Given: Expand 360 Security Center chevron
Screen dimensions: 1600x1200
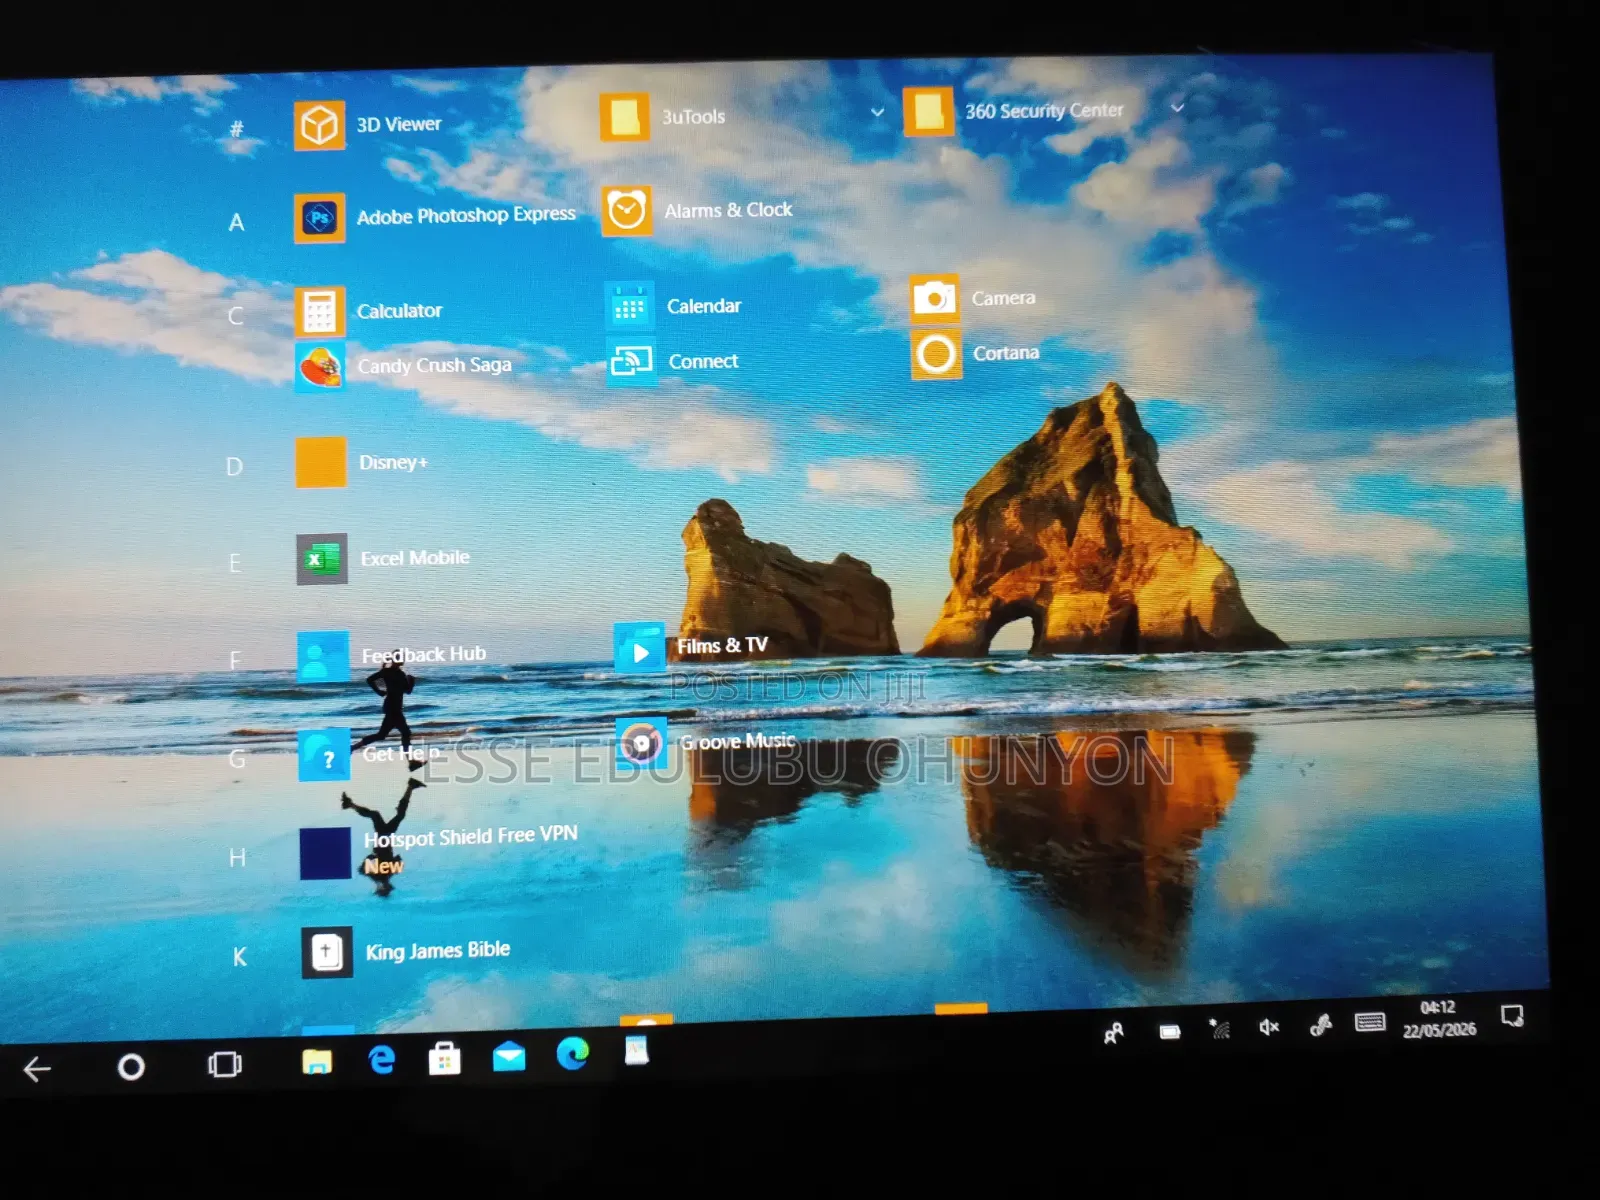Looking at the screenshot, I should (1177, 107).
